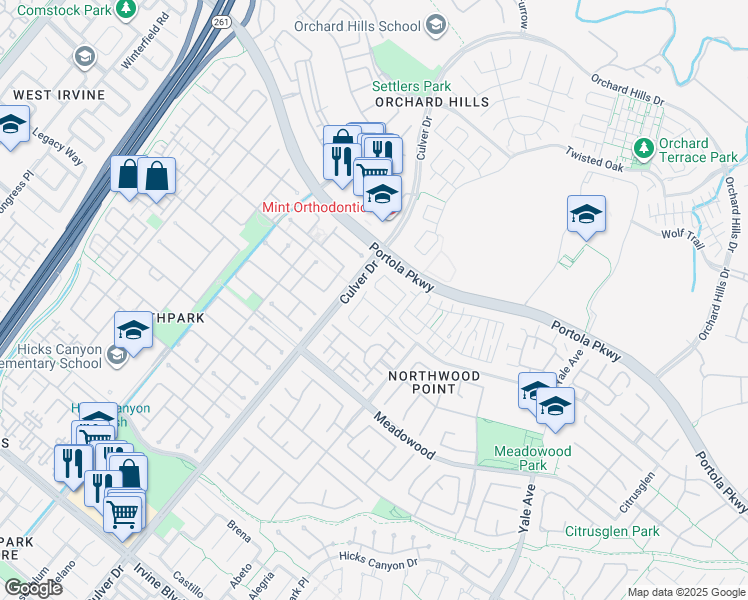
Task: Click the Comstock Park tree icon
Action: (x=126, y=9)
